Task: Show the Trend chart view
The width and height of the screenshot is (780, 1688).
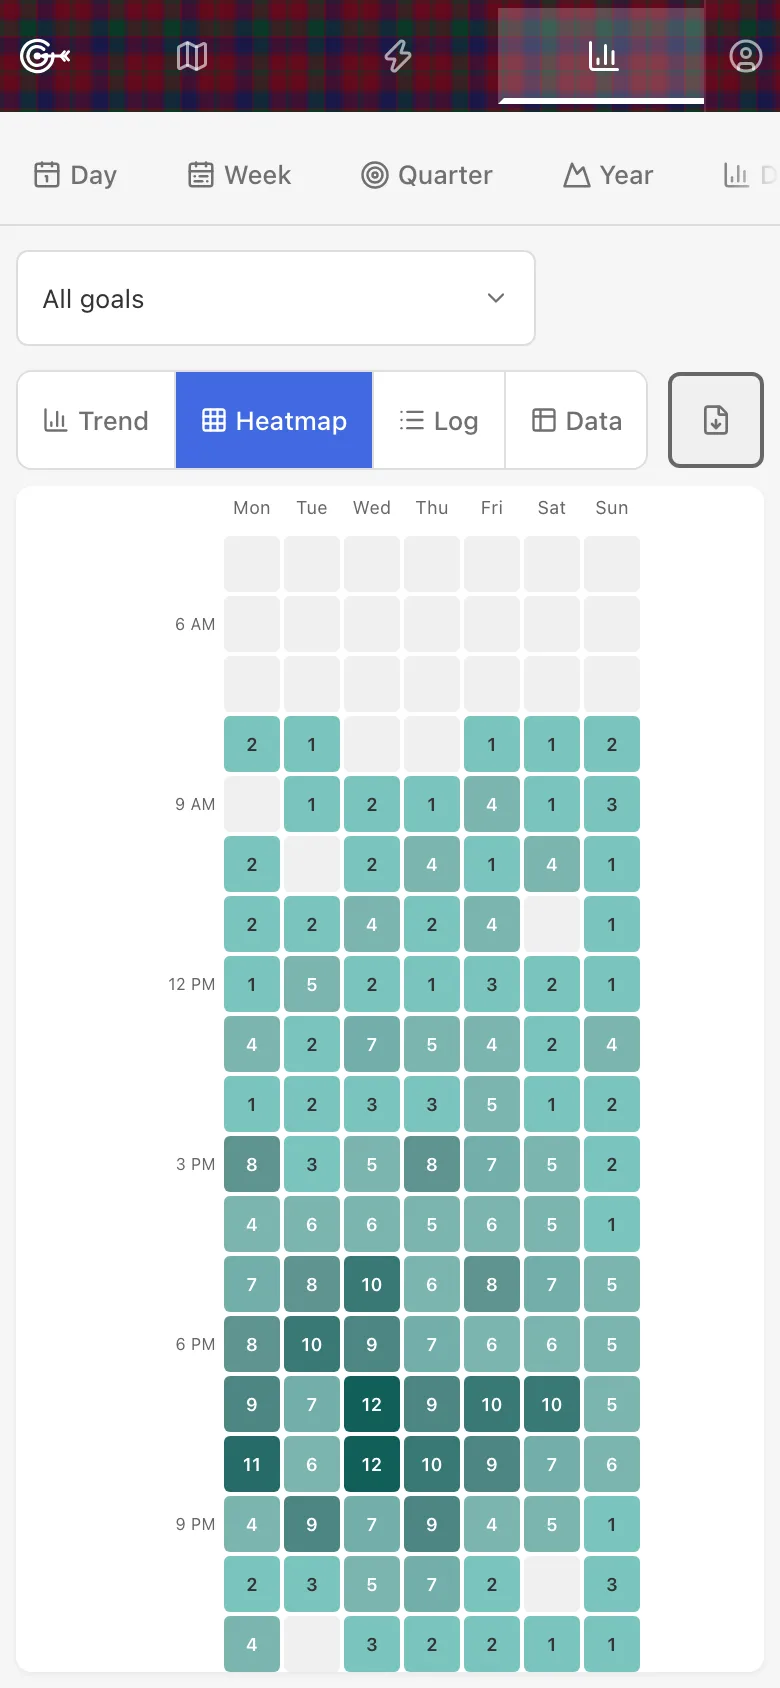Action: coord(96,420)
